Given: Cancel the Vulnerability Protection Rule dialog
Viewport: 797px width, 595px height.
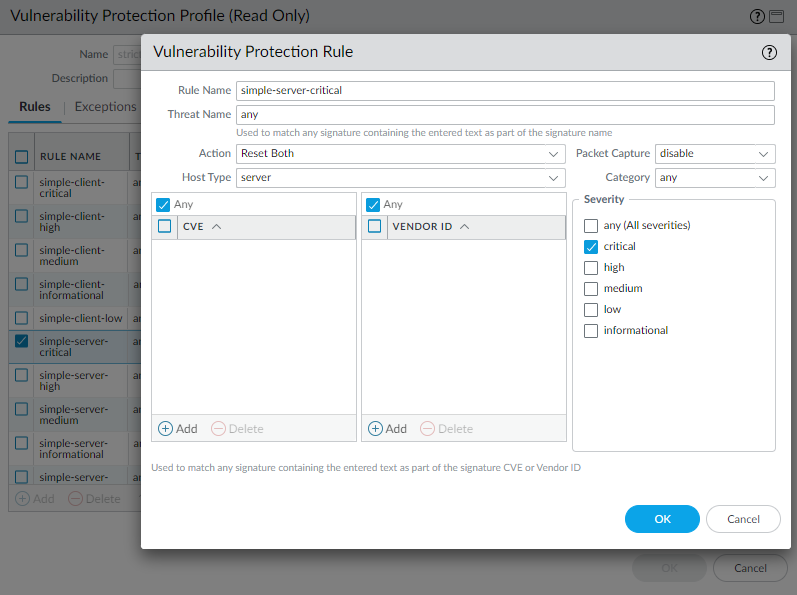Looking at the screenshot, I should point(743,519).
